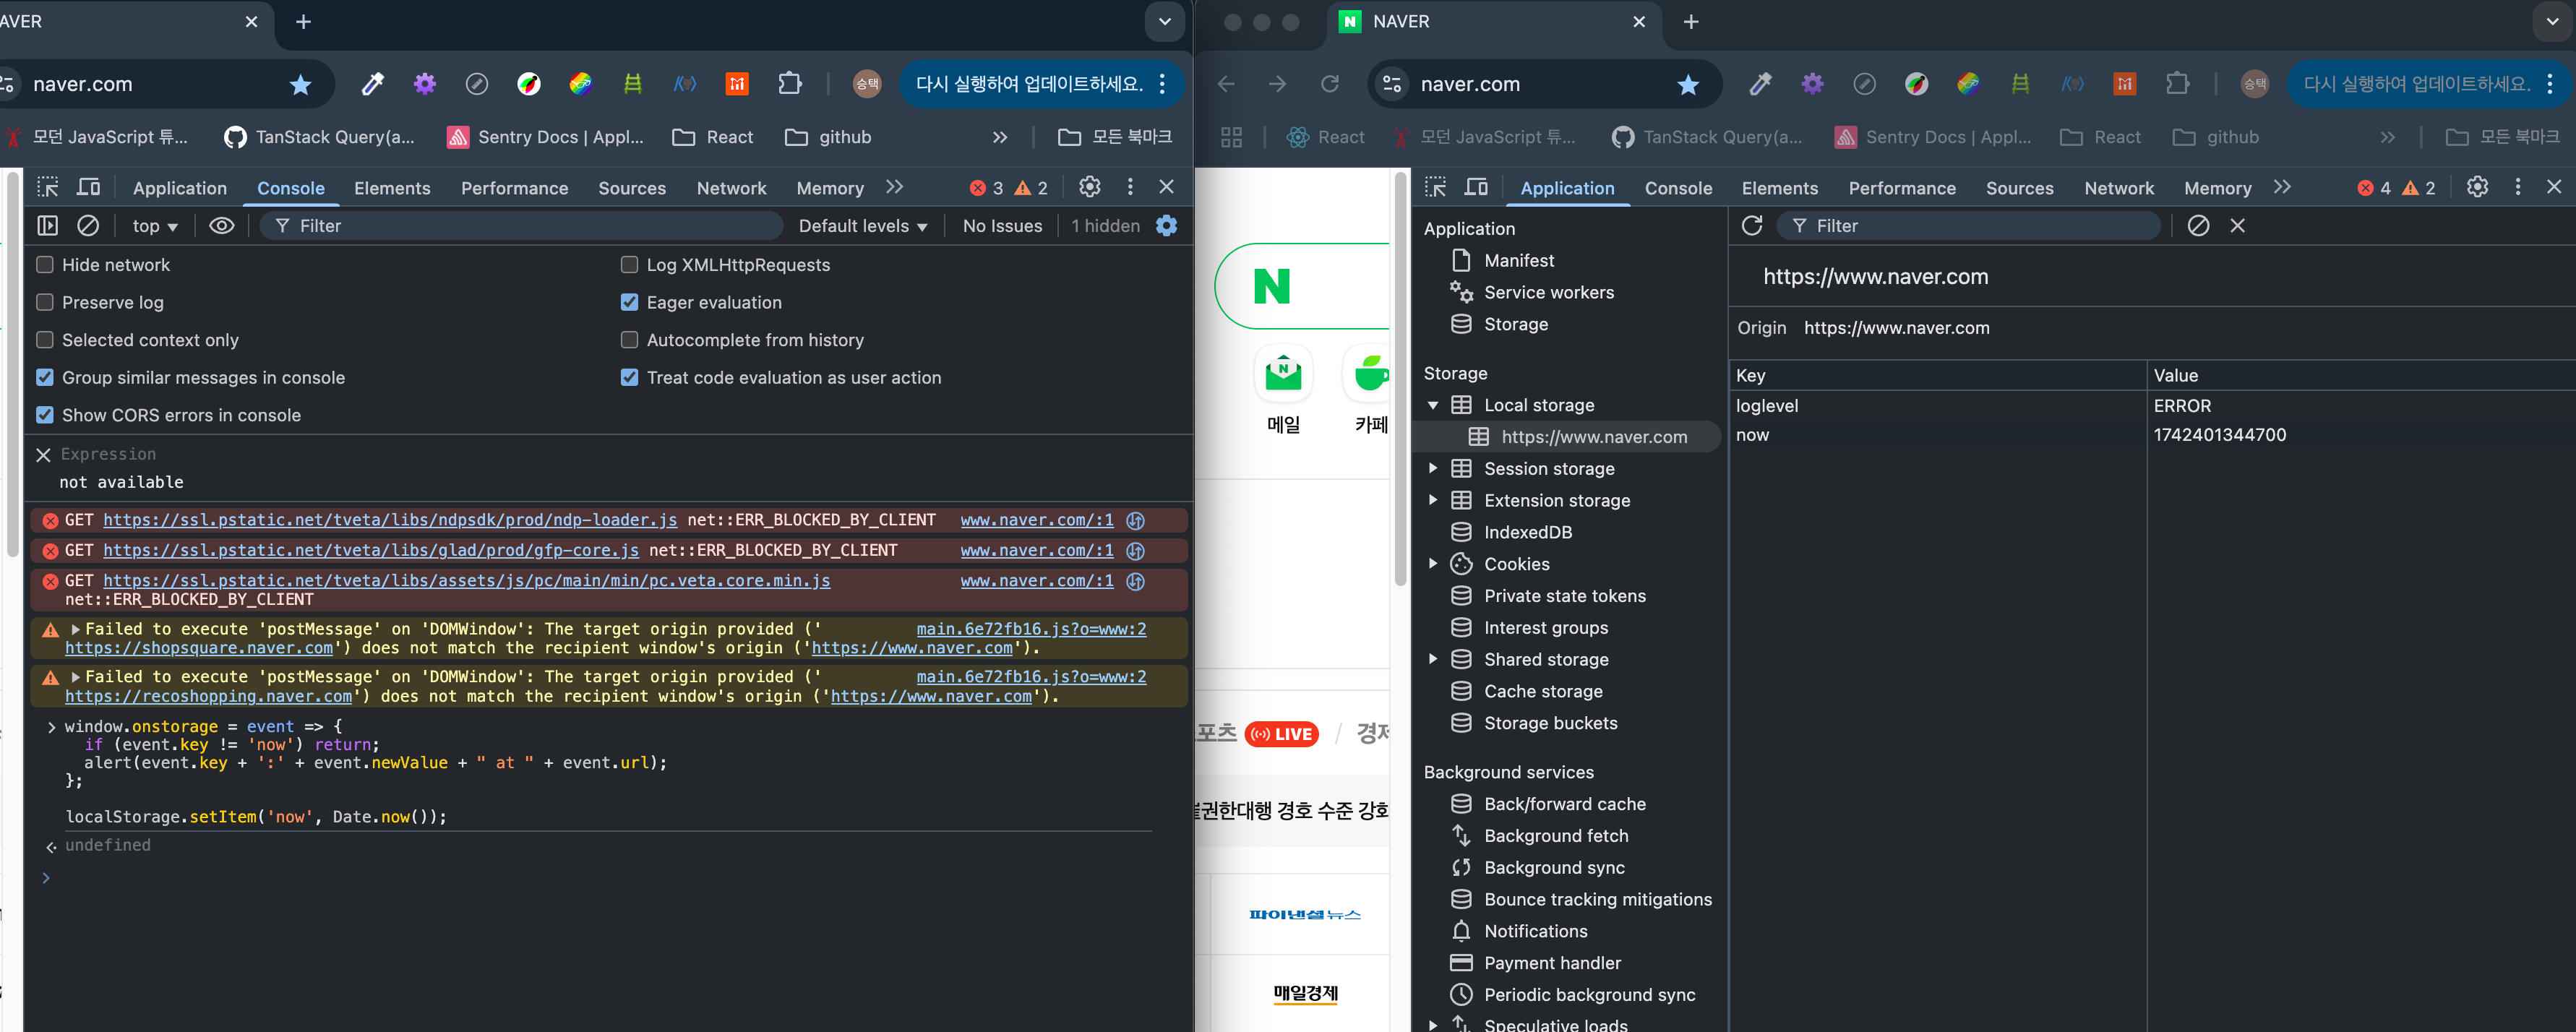Open TanStack Query bookmark in left window
2576x1032 pixels.
[x=319, y=137]
